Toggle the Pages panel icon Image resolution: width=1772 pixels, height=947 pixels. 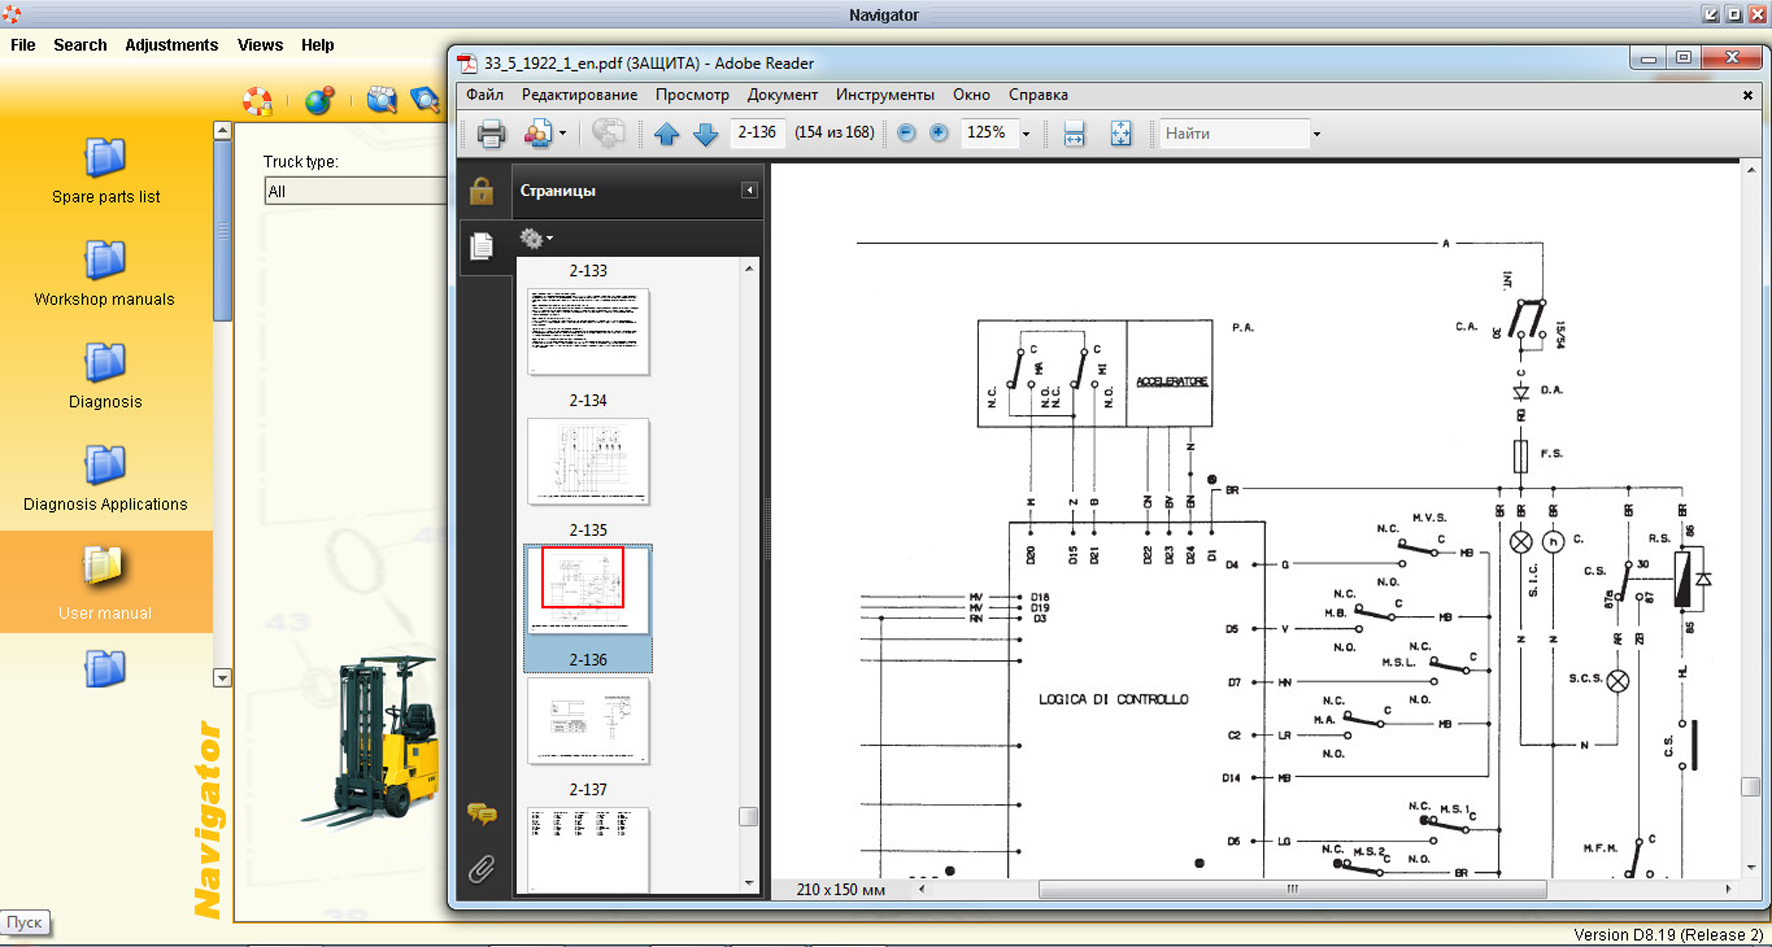click(x=482, y=245)
